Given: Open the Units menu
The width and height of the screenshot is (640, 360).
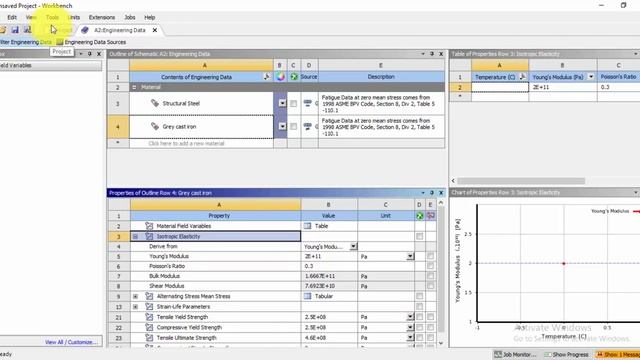Looking at the screenshot, I should pos(74,17).
